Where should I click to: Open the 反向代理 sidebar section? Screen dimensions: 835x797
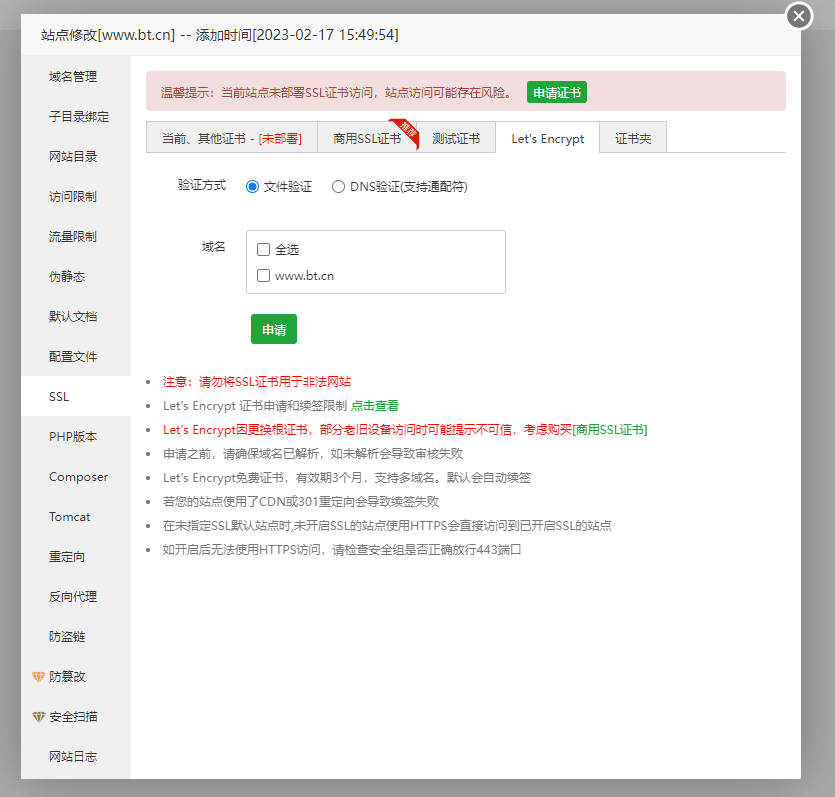[73, 597]
